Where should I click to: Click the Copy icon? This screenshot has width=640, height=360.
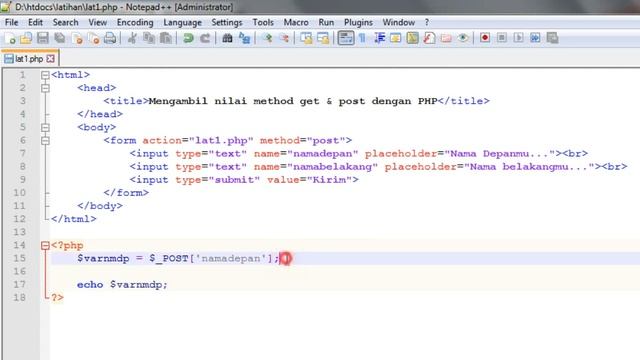(x=149, y=38)
